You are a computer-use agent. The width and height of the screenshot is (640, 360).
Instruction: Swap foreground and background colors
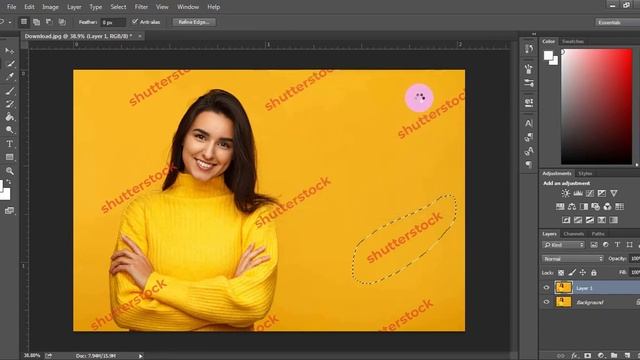tap(8, 182)
